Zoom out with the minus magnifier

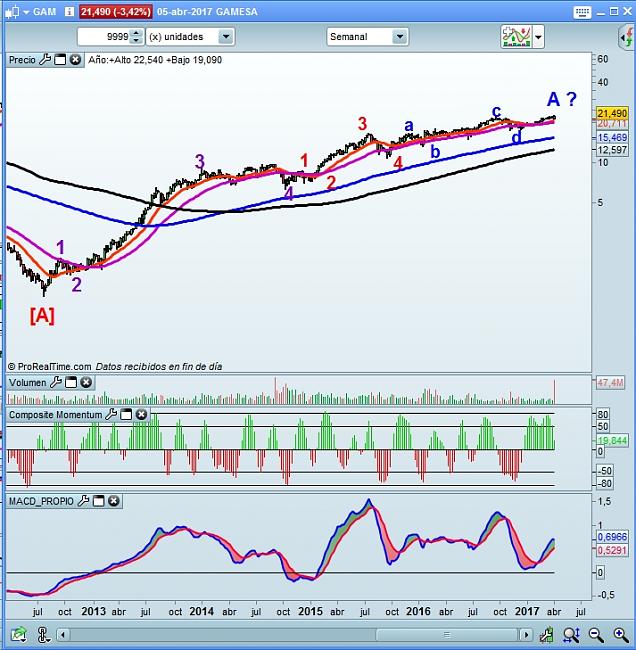pyautogui.click(x=596, y=634)
